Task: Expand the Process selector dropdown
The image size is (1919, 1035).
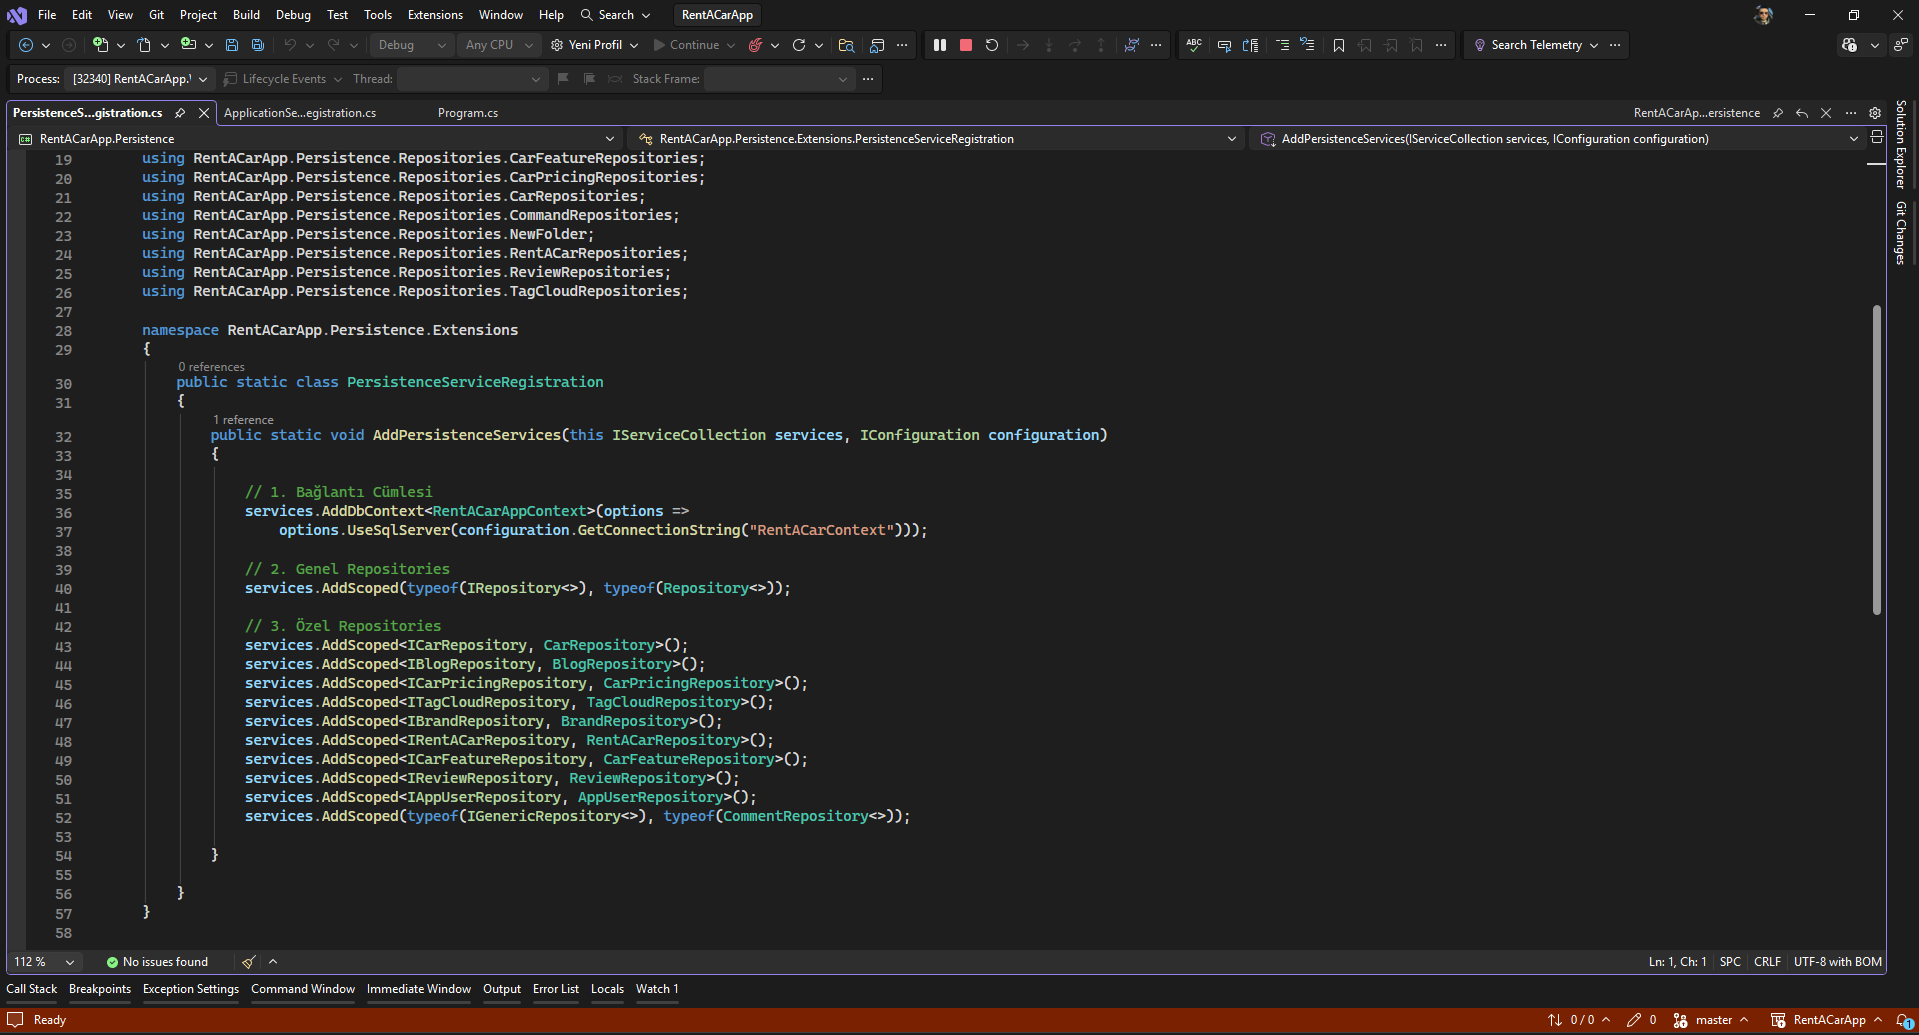Action: [x=203, y=79]
